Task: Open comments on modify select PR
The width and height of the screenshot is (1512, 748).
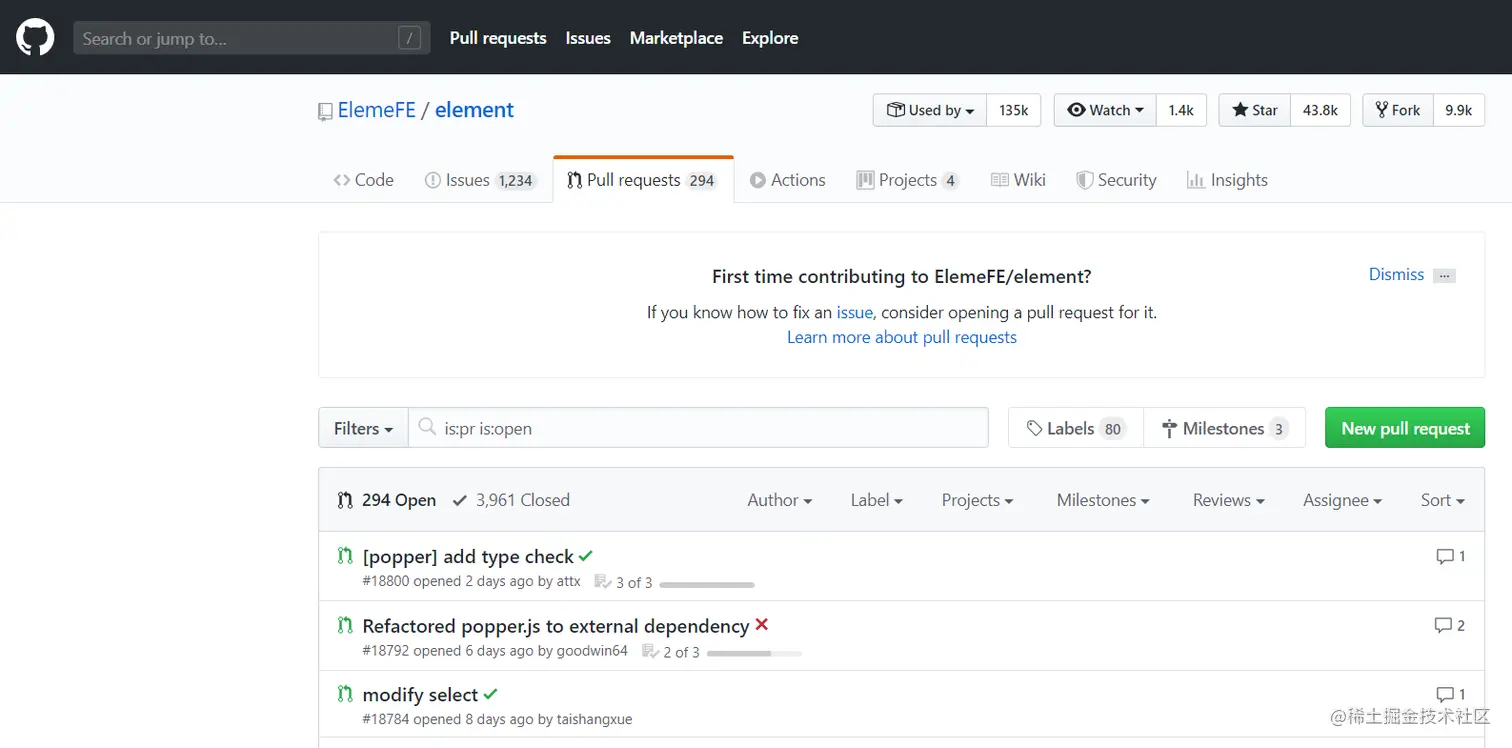Action: tap(1450, 694)
